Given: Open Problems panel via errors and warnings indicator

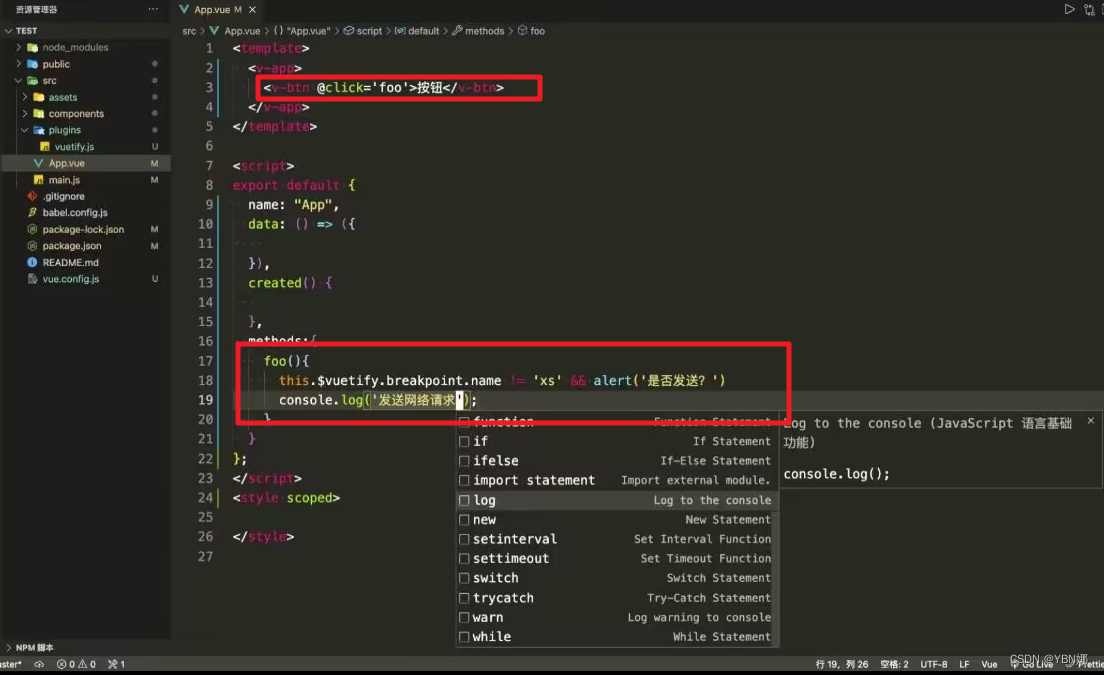Looking at the screenshot, I should [x=75, y=663].
